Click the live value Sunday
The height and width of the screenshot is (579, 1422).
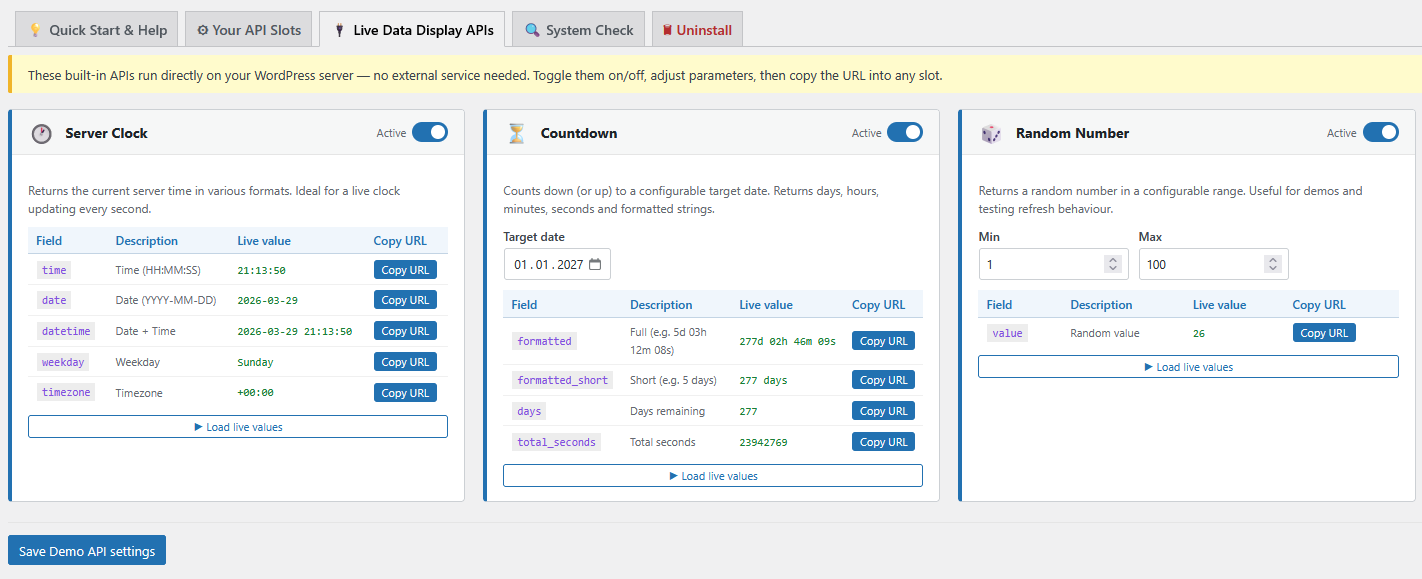coord(255,362)
